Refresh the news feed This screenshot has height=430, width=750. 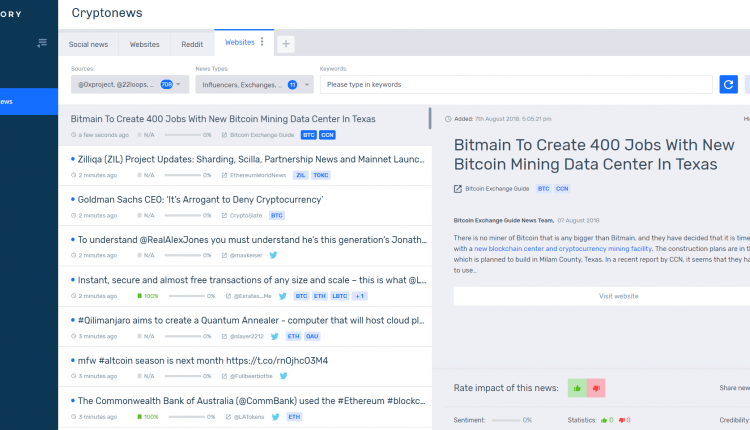[728, 85]
